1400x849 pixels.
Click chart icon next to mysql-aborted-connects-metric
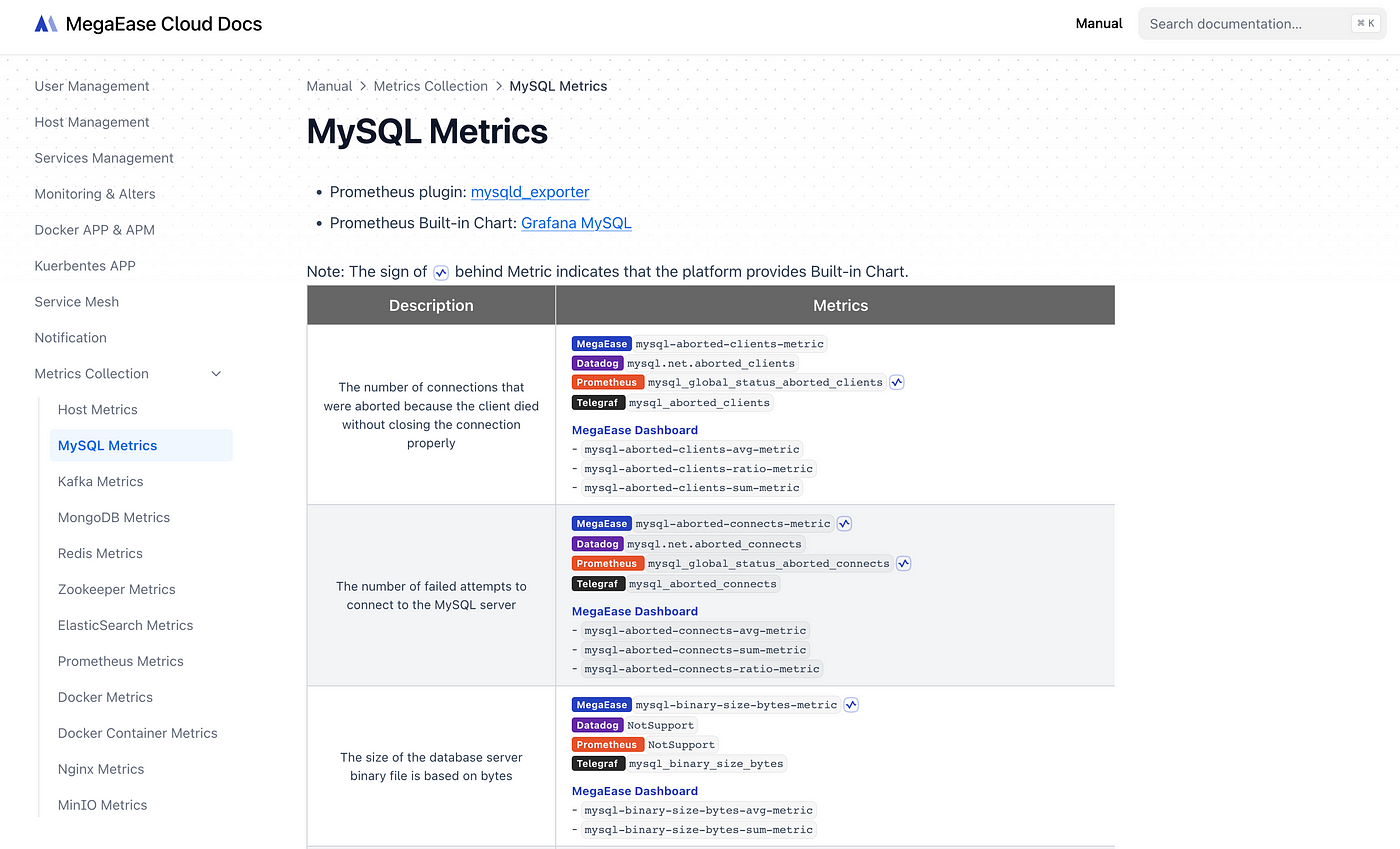point(844,523)
